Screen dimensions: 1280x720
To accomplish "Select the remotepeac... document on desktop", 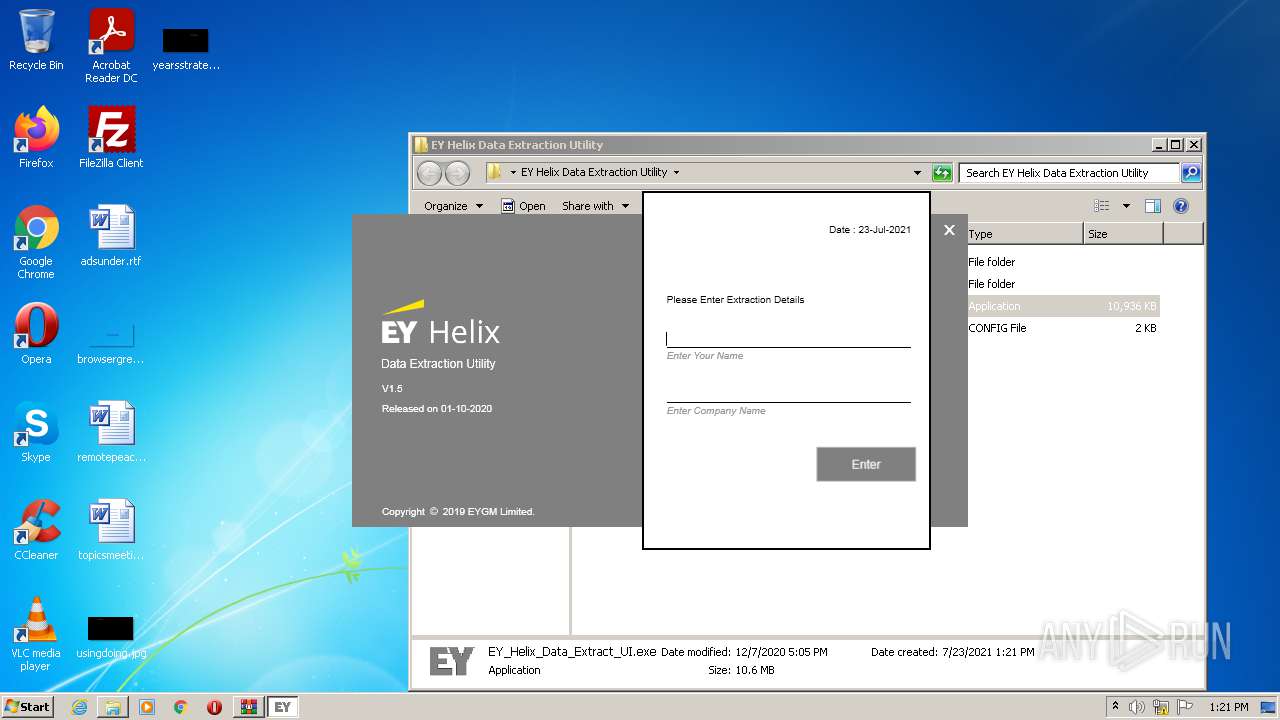I will [111, 432].
